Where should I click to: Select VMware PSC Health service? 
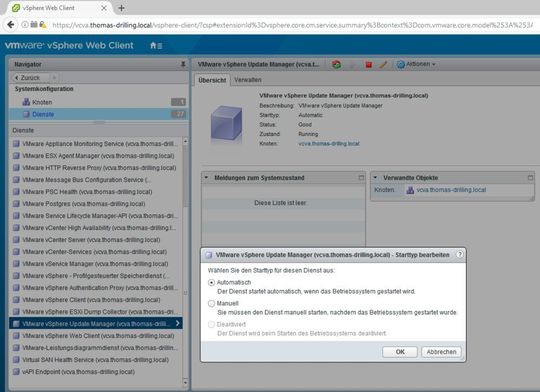pyautogui.click(x=96, y=192)
